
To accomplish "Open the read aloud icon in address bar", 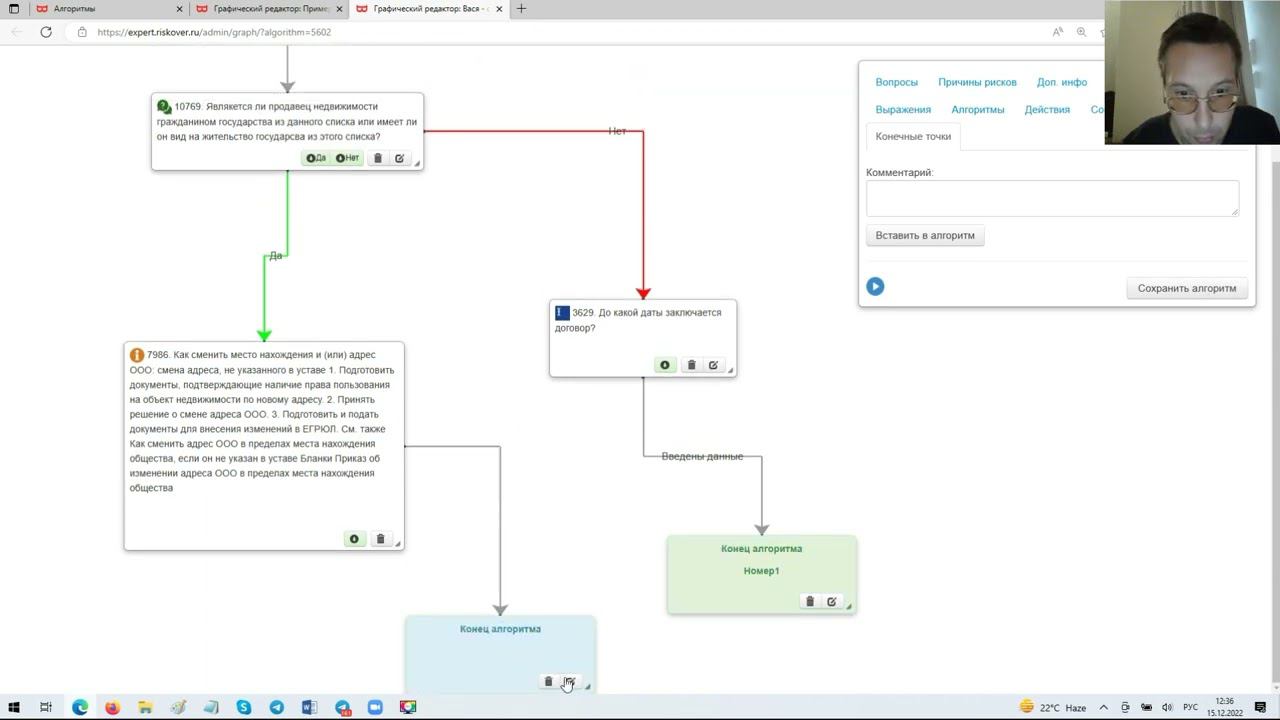I will coord(1057,32).
